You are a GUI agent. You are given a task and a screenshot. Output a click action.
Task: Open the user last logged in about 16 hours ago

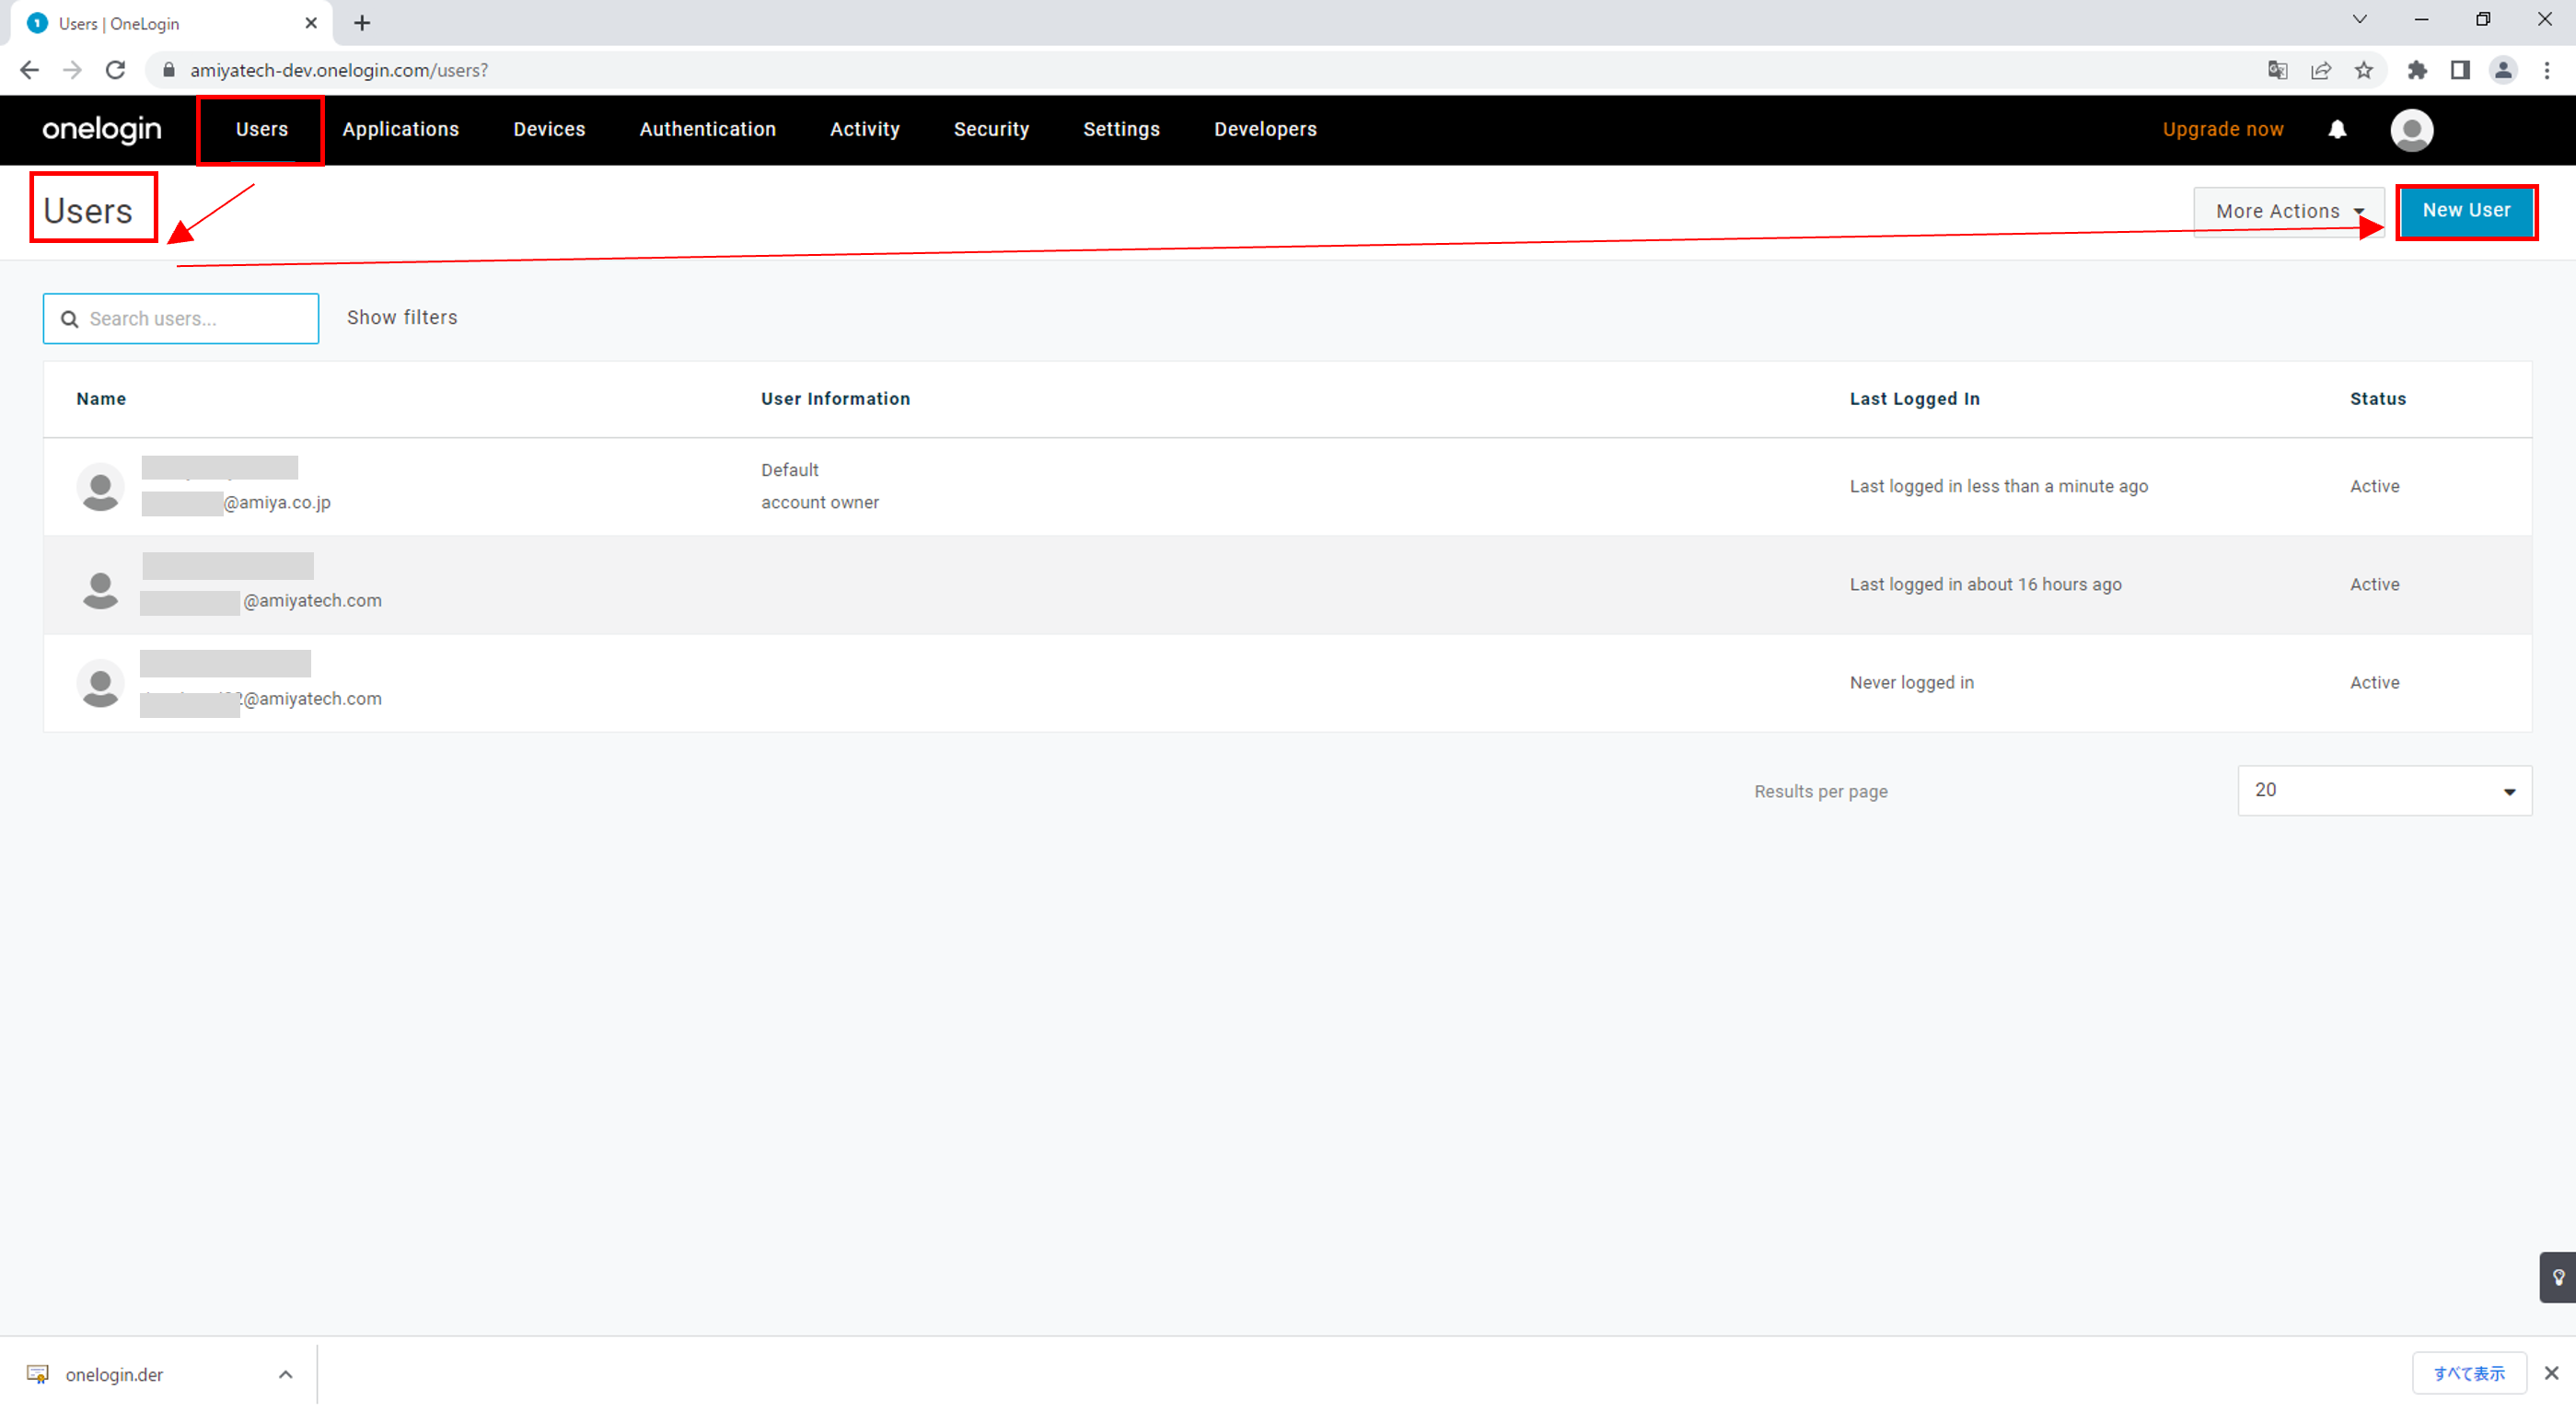click(x=1287, y=585)
